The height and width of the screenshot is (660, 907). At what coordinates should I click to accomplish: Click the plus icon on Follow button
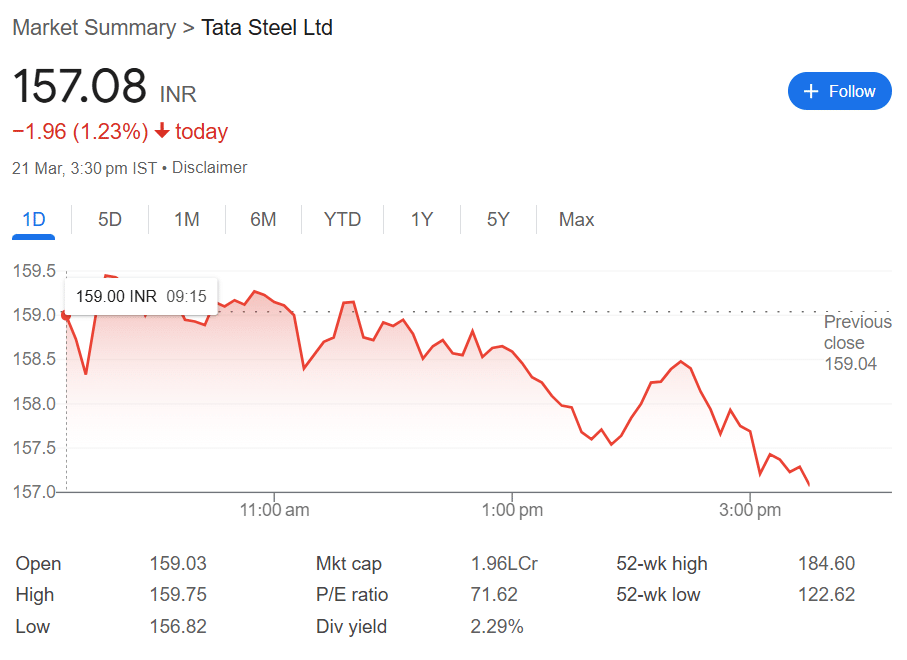(x=811, y=91)
